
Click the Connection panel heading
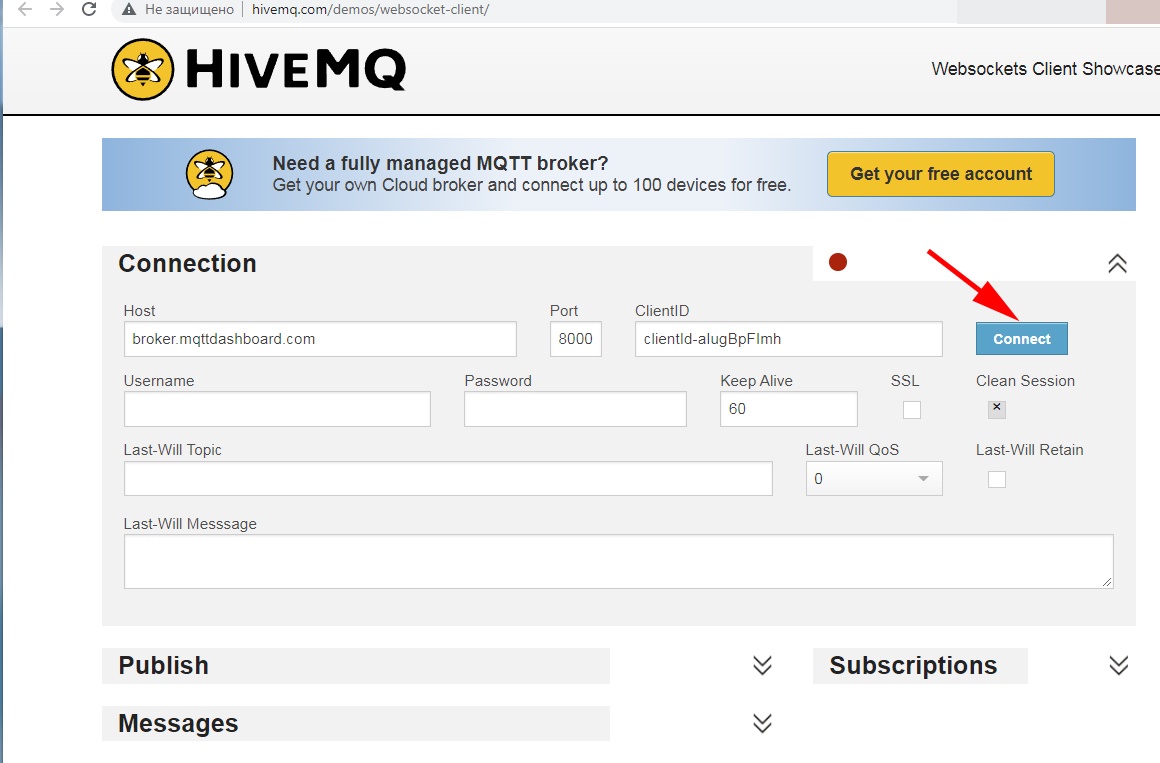187,263
